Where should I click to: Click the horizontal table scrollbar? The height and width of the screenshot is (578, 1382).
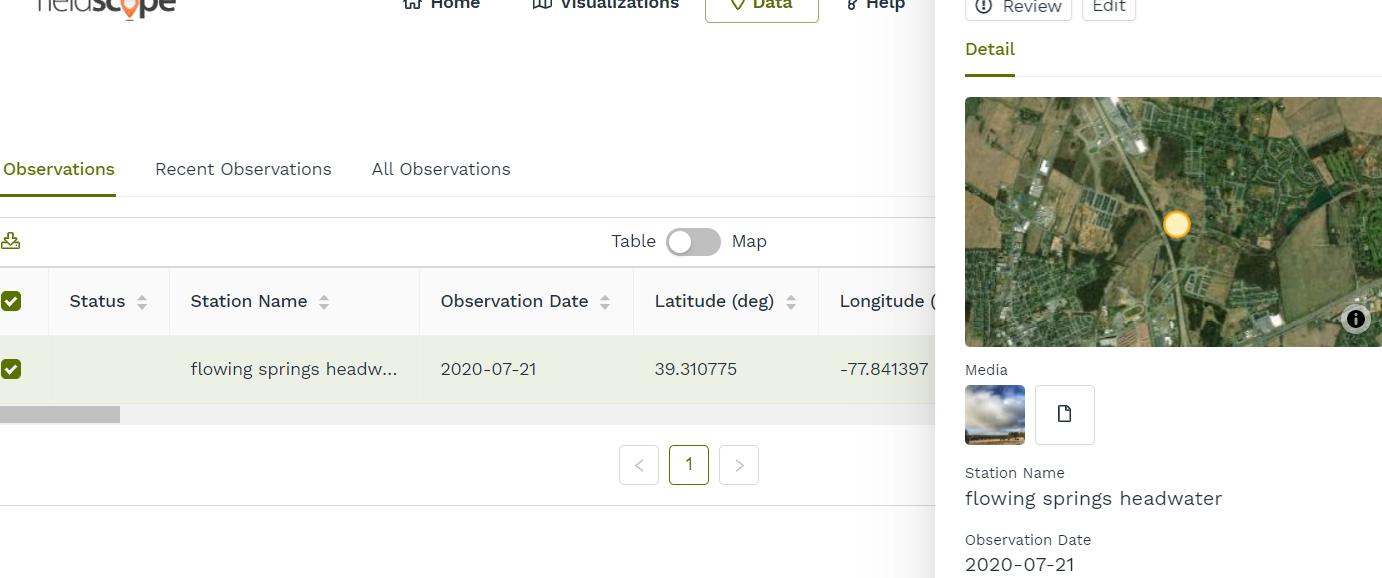pyautogui.click(x=60, y=414)
